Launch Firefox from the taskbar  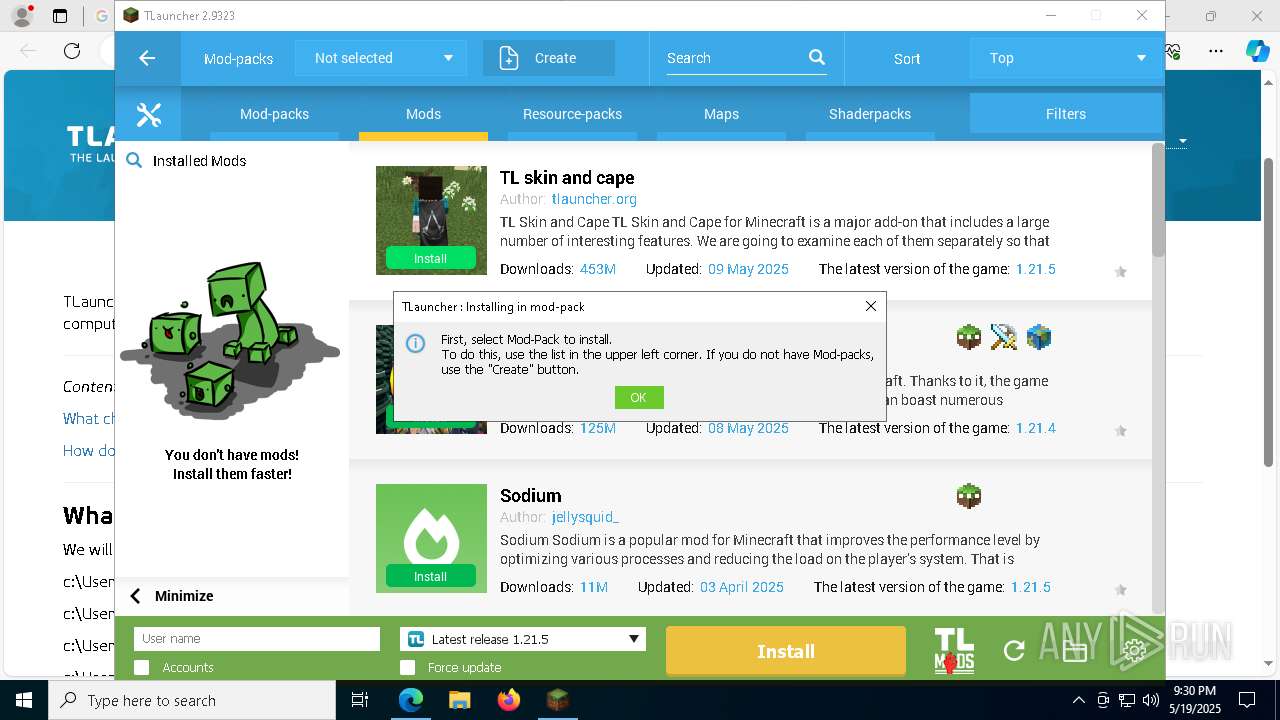(508, 700)
